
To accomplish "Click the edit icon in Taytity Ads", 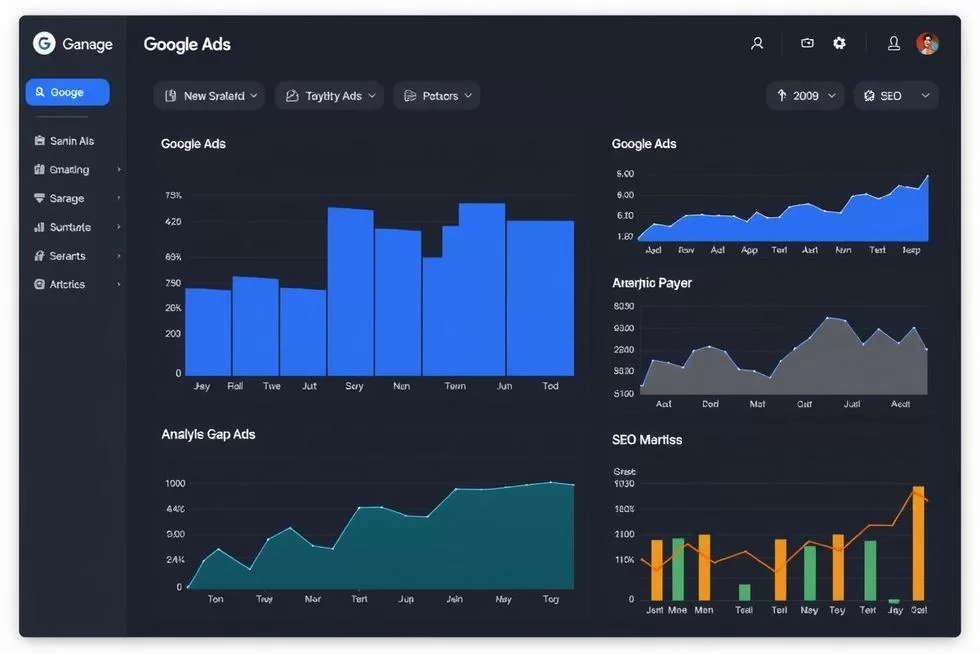I will pyautogui.click(x=292, y=96).
